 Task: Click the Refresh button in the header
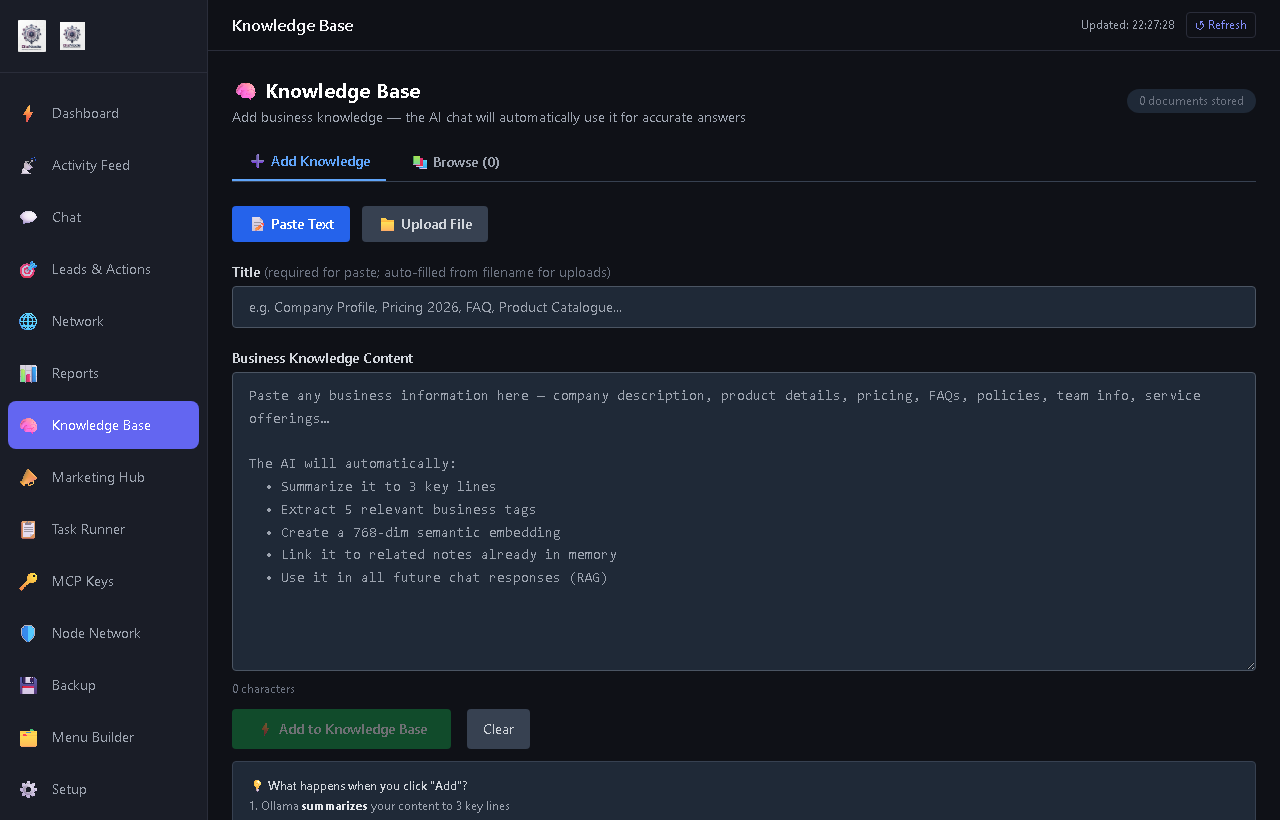pyautogui.click(x=1220, y=25)
